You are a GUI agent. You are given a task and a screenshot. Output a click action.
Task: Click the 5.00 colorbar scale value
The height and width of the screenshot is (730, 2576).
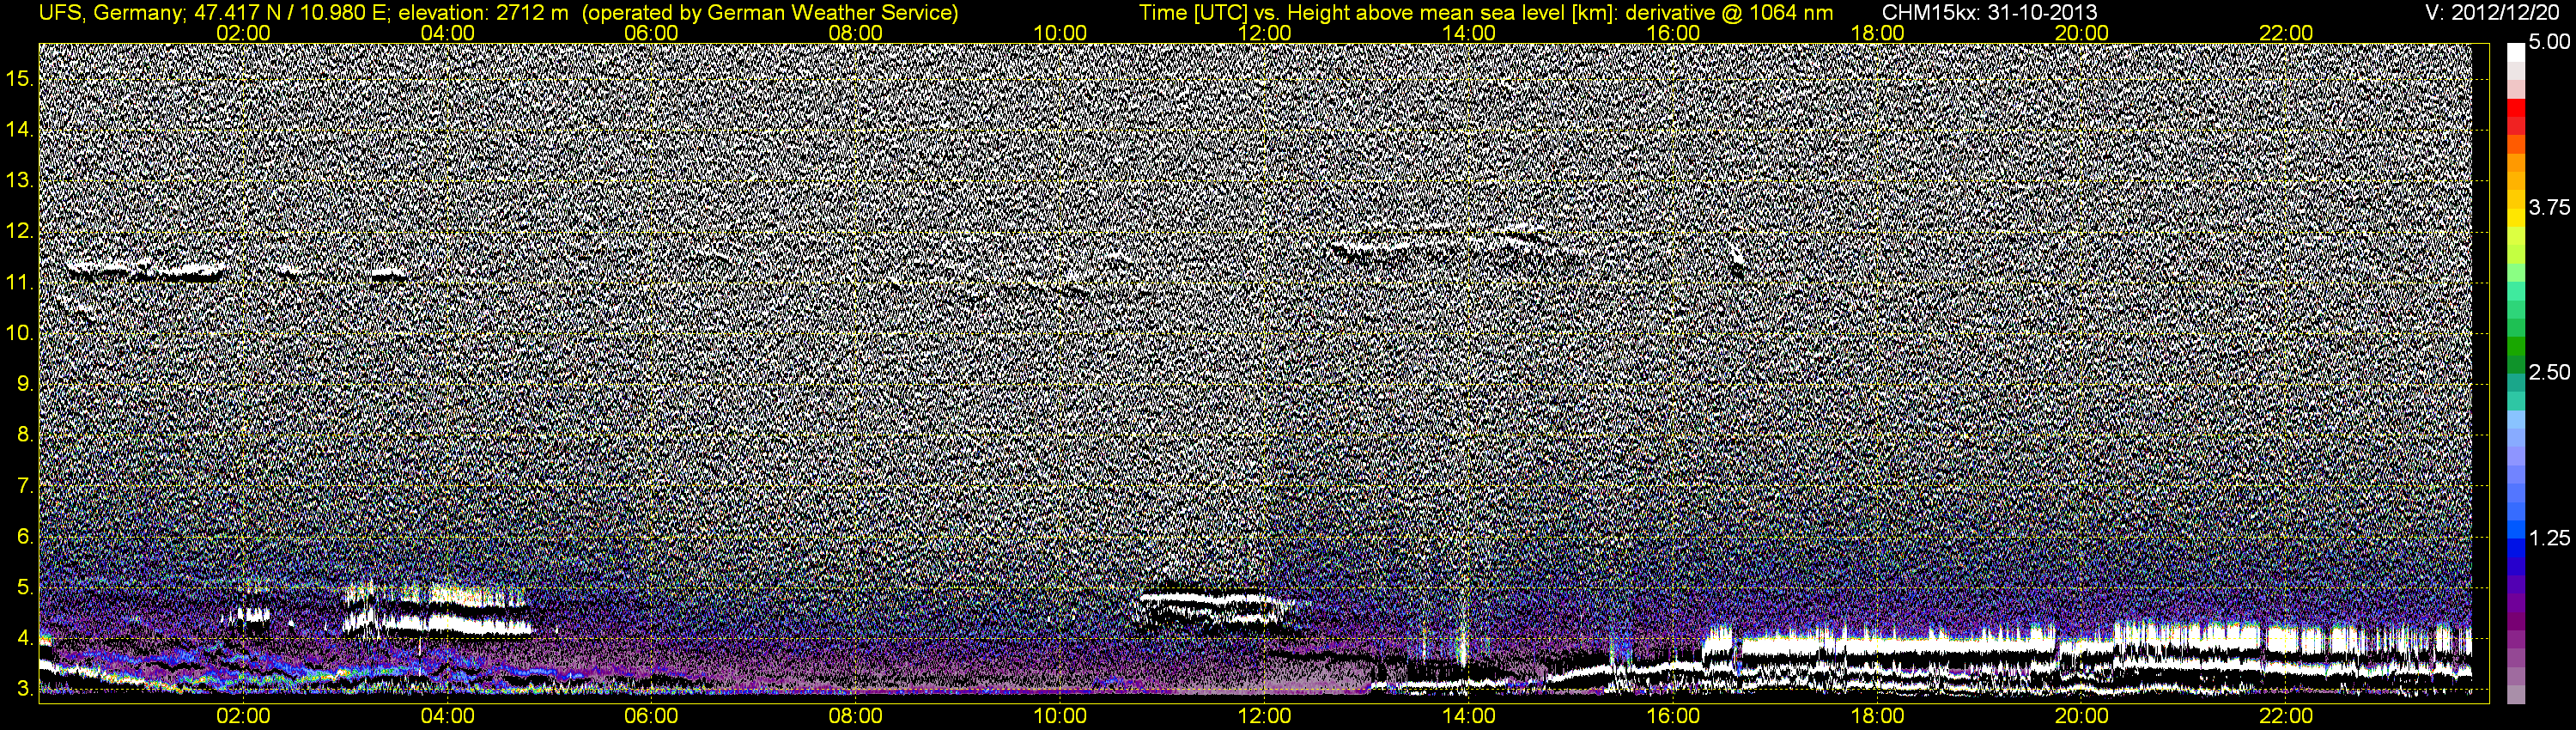[2549, 42]
